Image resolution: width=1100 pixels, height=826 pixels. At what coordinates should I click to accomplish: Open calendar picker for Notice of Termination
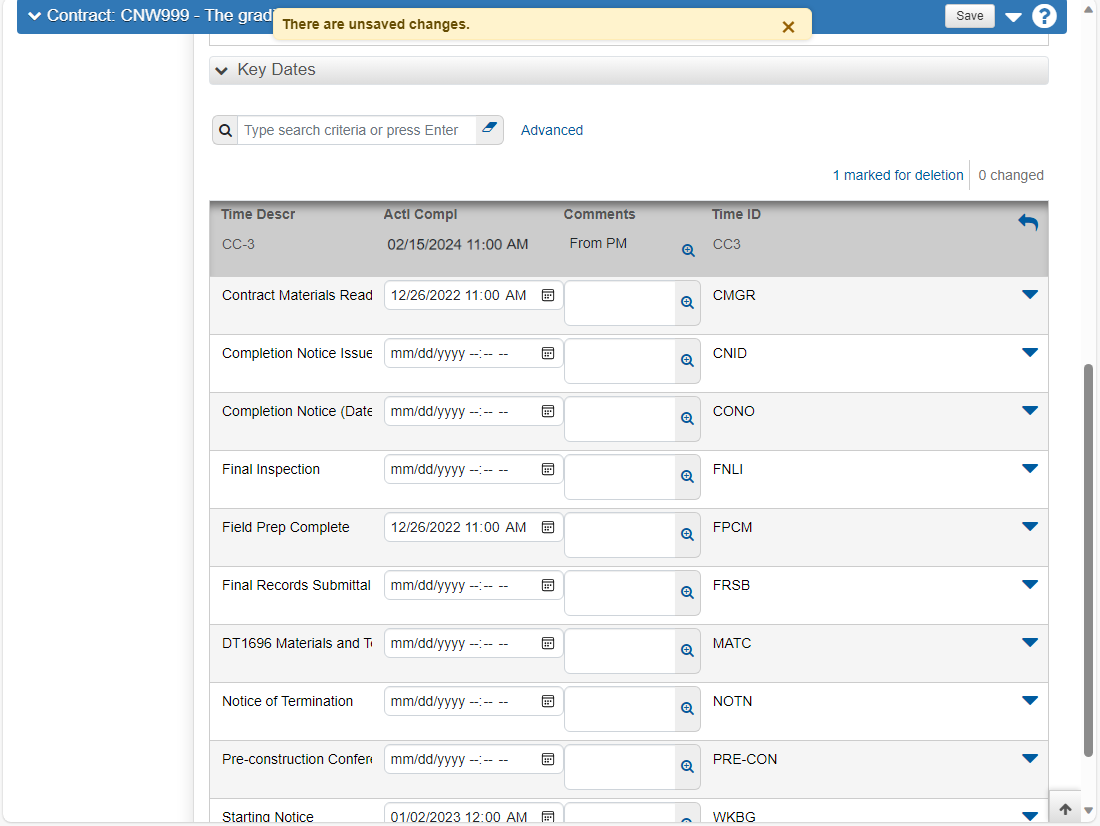point(548,701)
